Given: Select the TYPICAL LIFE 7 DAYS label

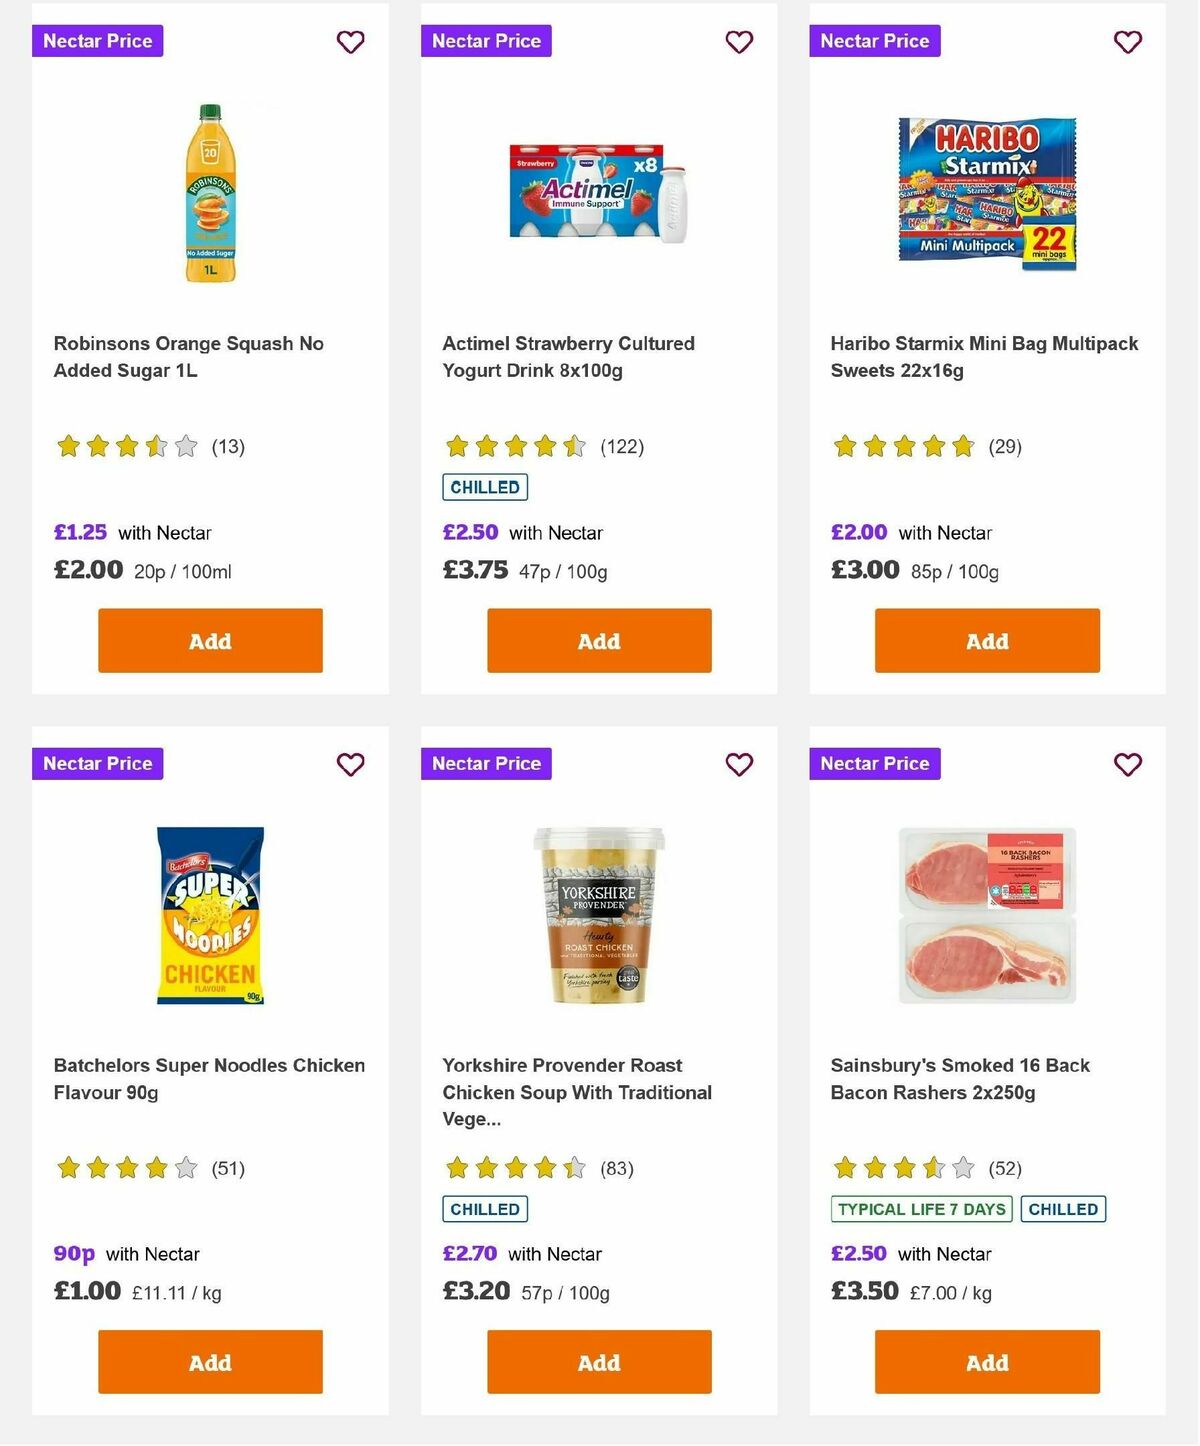Looking at the screenshot, I should coord(920,1208).
